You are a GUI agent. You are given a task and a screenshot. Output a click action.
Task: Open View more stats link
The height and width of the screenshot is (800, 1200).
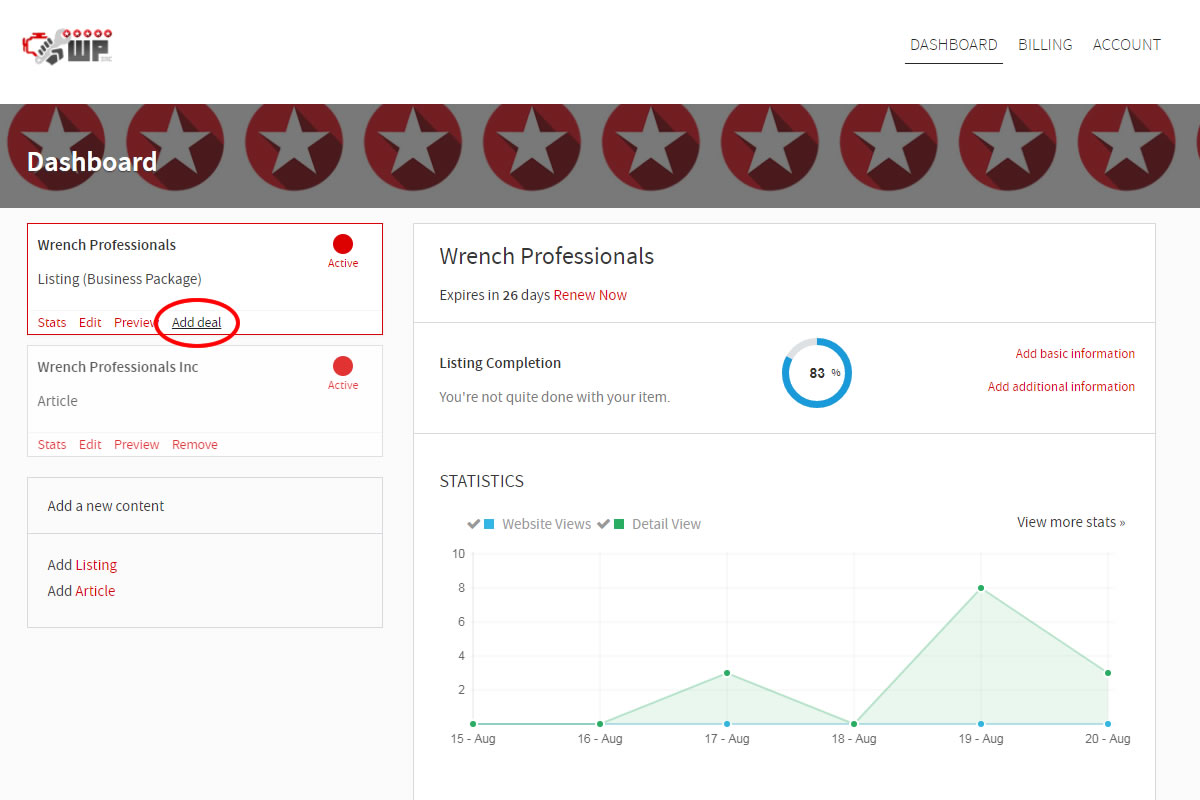point(1071,522)
